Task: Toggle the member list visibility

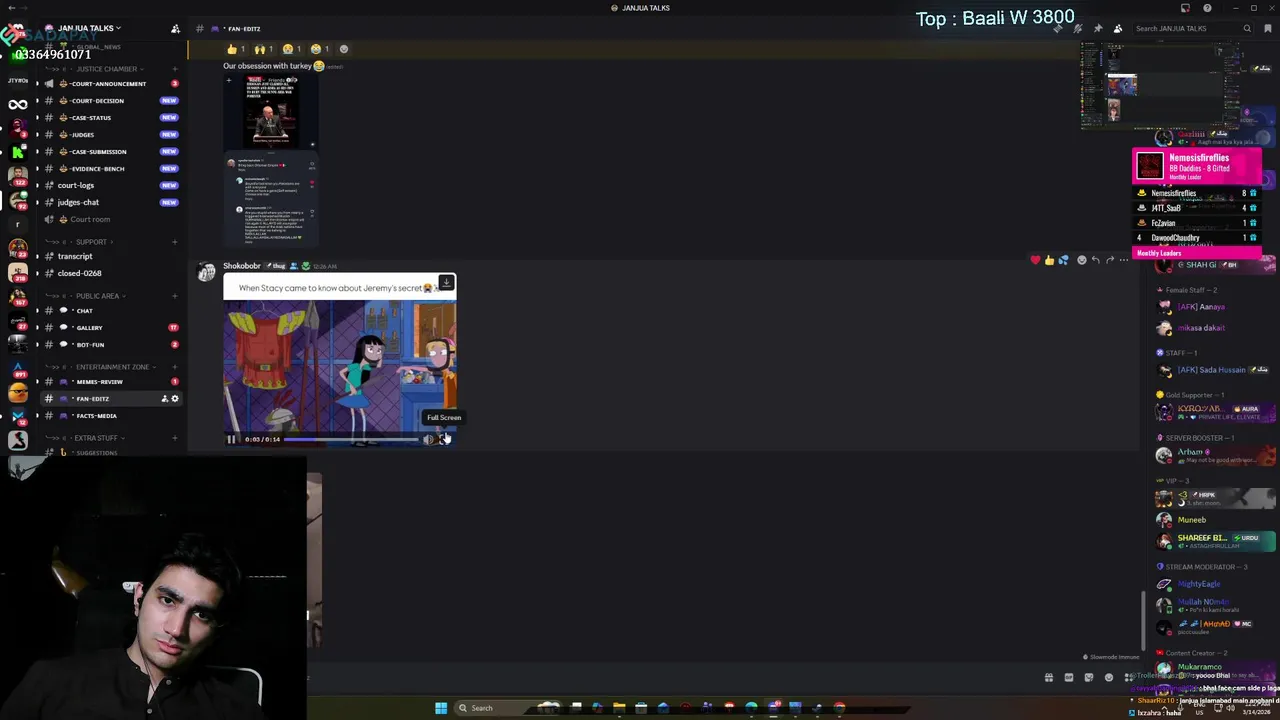Action: (x=1118, y=28)
